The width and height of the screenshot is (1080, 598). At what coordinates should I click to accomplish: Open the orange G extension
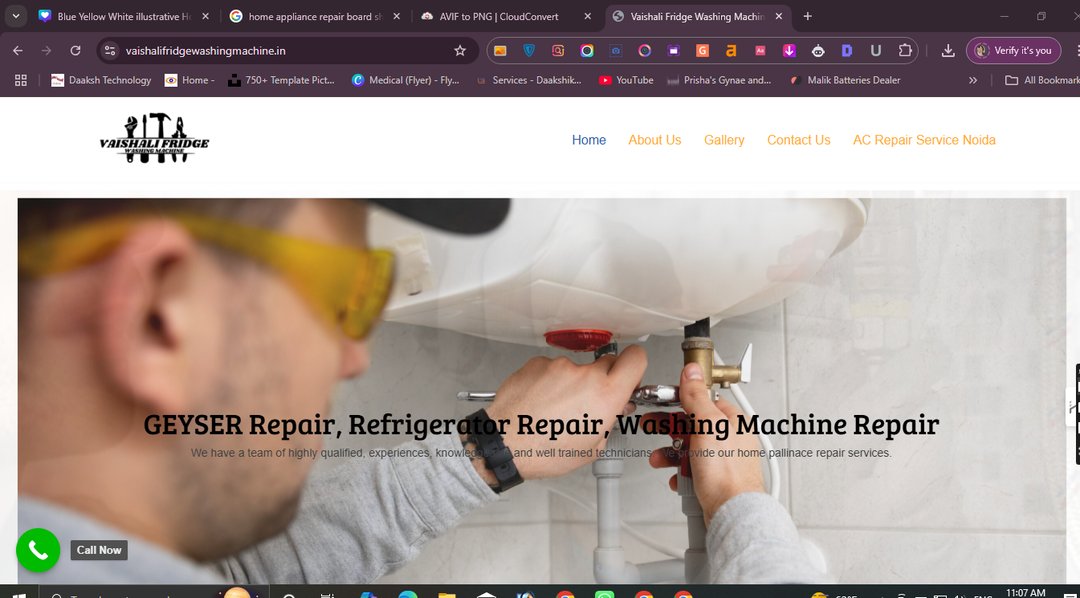703,50
